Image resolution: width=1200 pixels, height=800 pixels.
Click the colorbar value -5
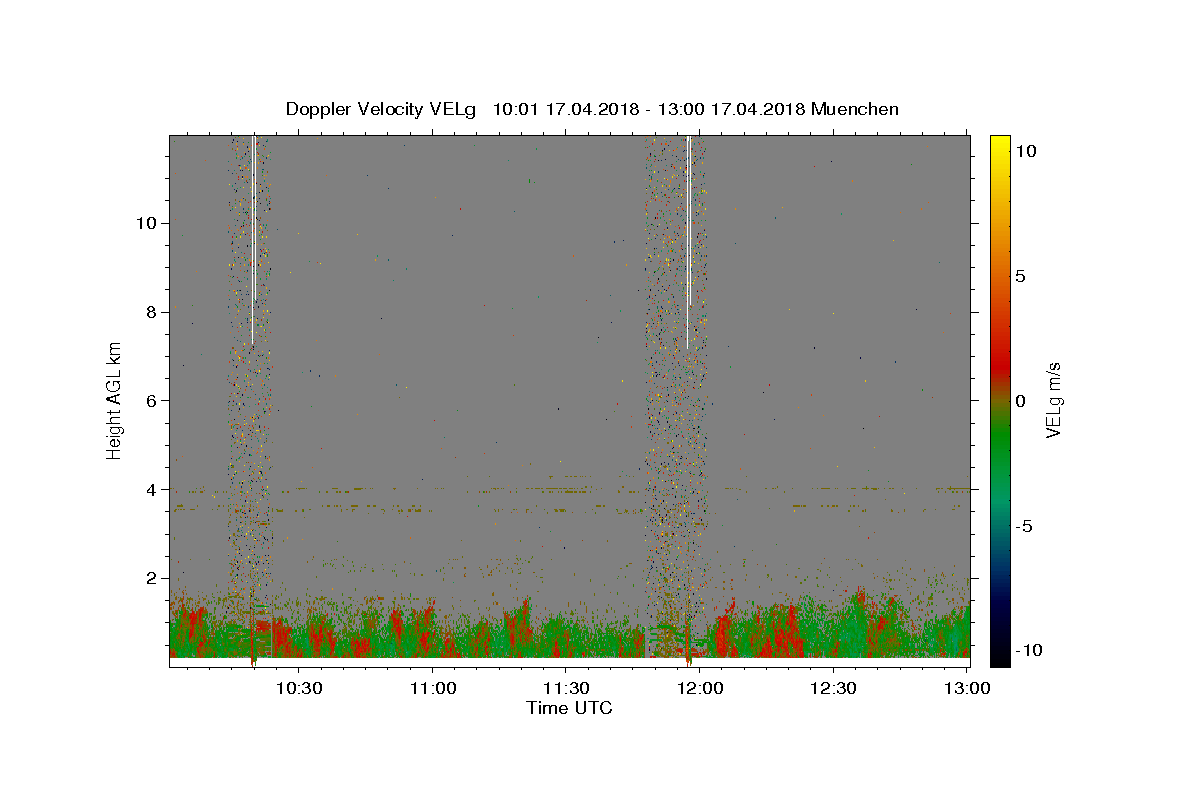[1024, 526]
